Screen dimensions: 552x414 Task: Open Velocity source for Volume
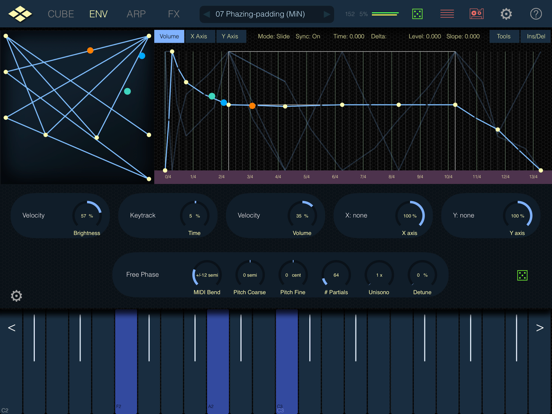[x=249, y=215]
